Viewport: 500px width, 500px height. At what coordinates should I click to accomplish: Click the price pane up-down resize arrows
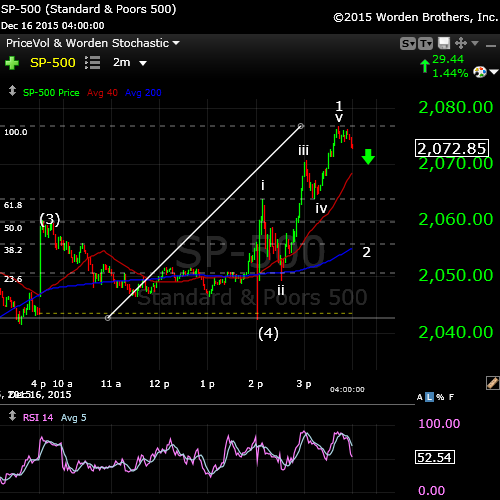pyautogui.click(x=12, y=91)
